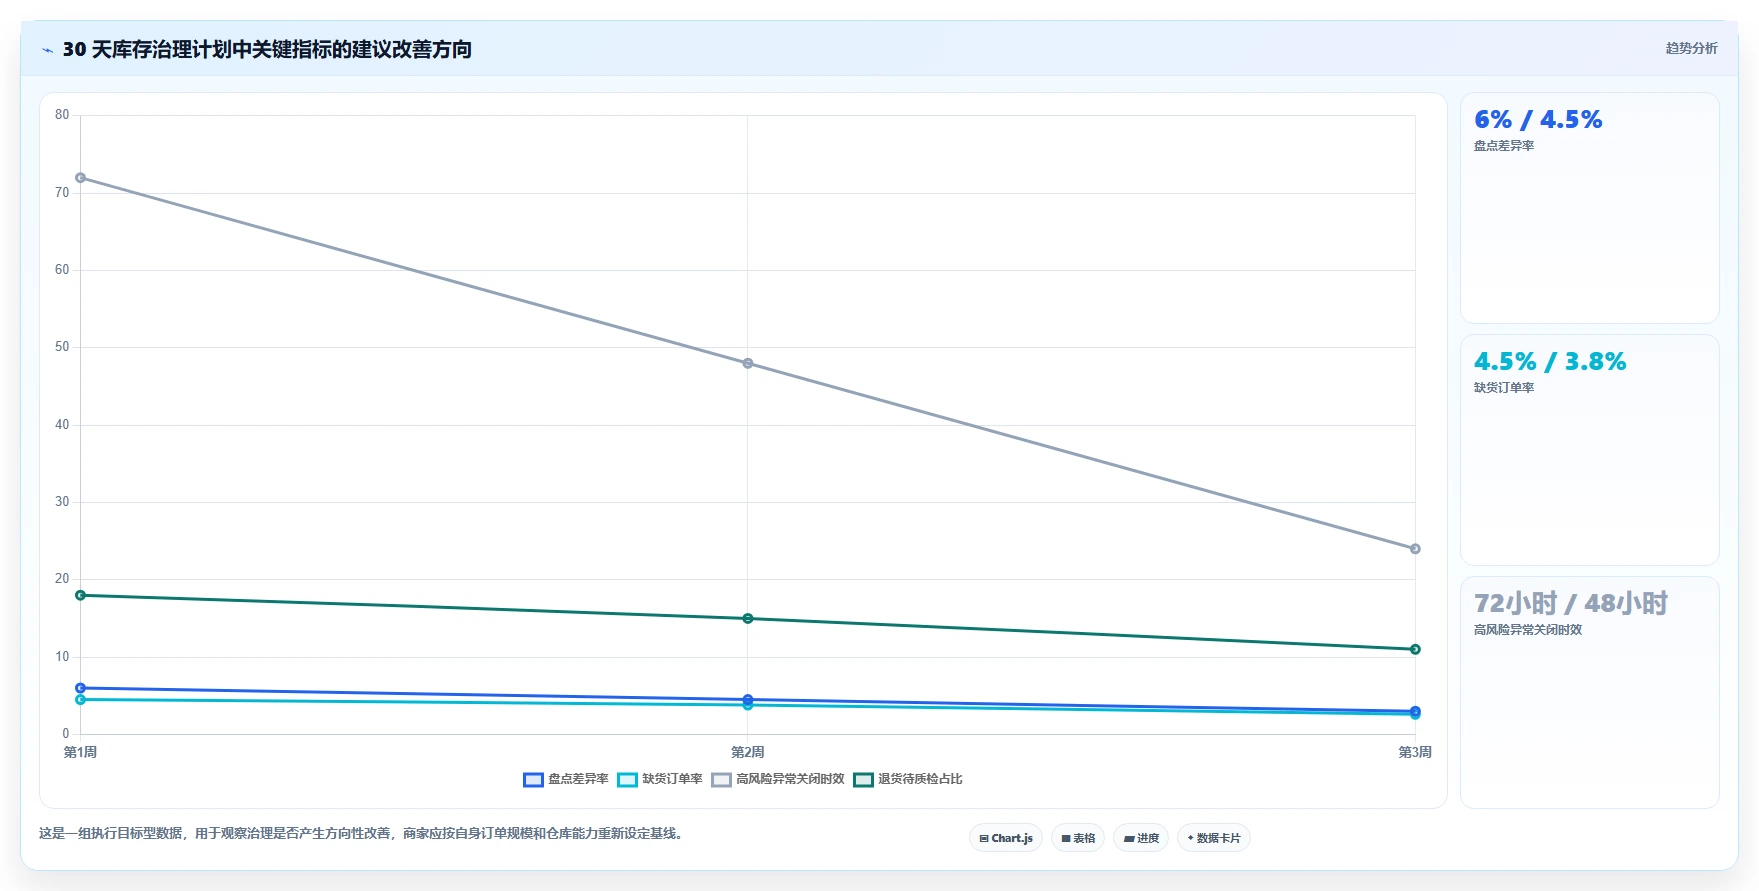Click the 80 y-axis tick label
The width and height of the screenshot is (1759, 891).
(62, 115)
